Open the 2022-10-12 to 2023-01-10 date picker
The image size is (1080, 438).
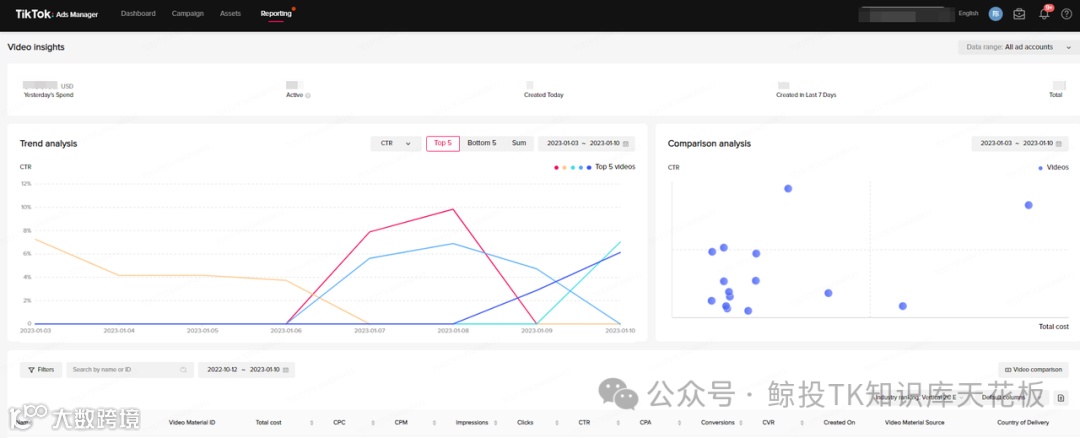click(x=247, y=370)
